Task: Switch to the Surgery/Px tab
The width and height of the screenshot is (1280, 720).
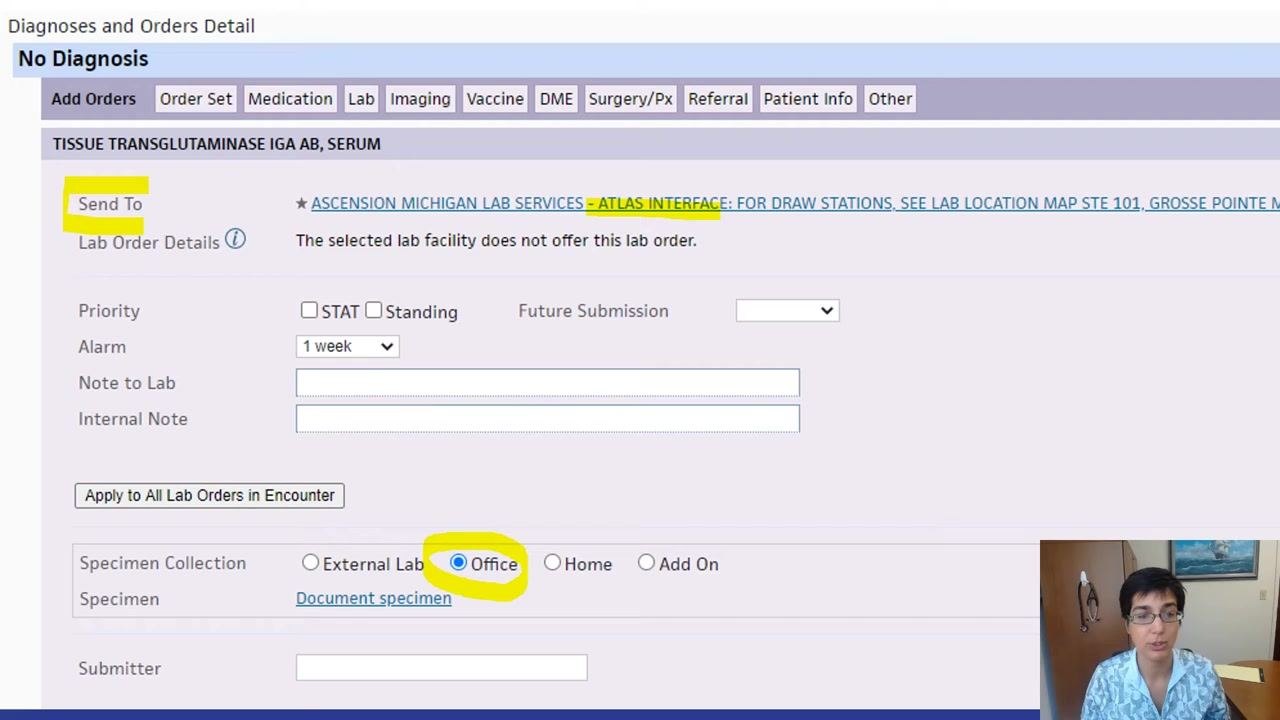Action: click(x=630, y=99)
